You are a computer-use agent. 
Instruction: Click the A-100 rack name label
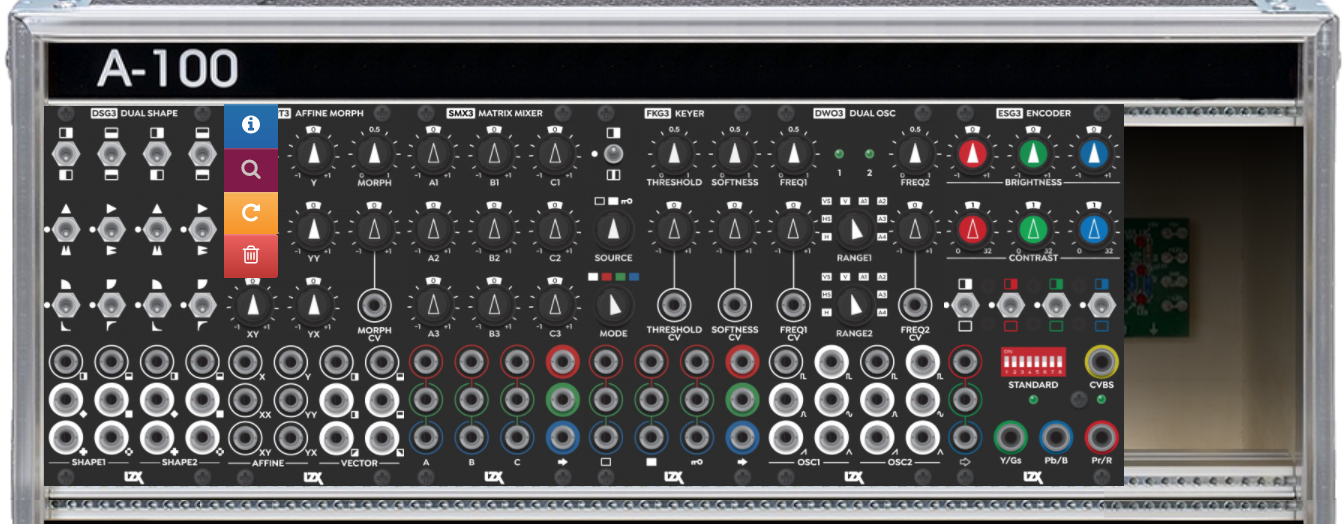[168, 69]
